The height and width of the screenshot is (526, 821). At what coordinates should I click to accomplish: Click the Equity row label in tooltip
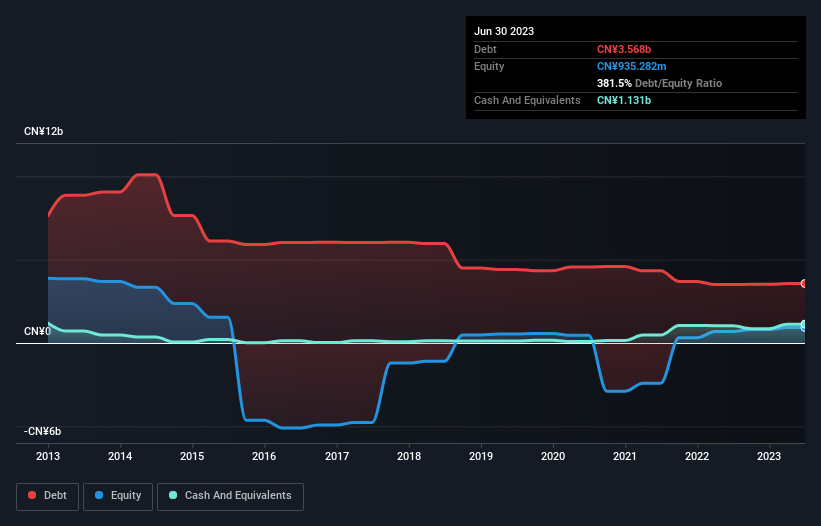pos(489,66)
